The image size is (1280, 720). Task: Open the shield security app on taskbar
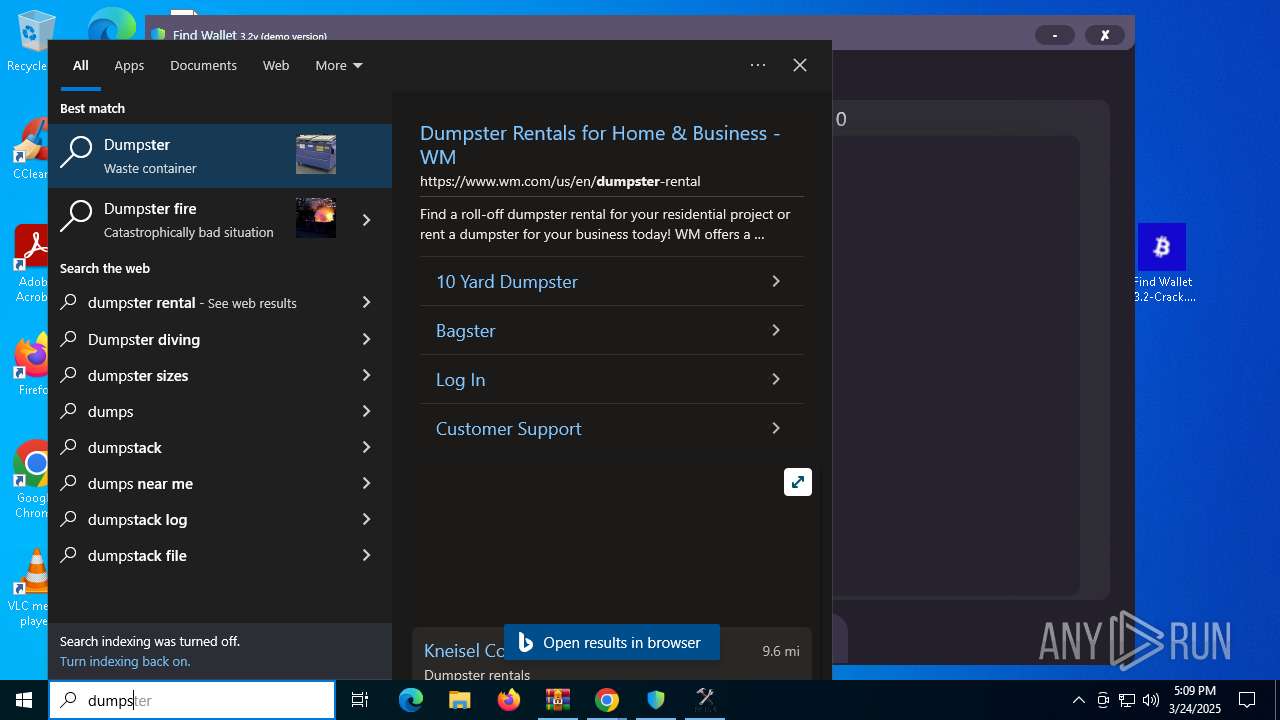656,700
